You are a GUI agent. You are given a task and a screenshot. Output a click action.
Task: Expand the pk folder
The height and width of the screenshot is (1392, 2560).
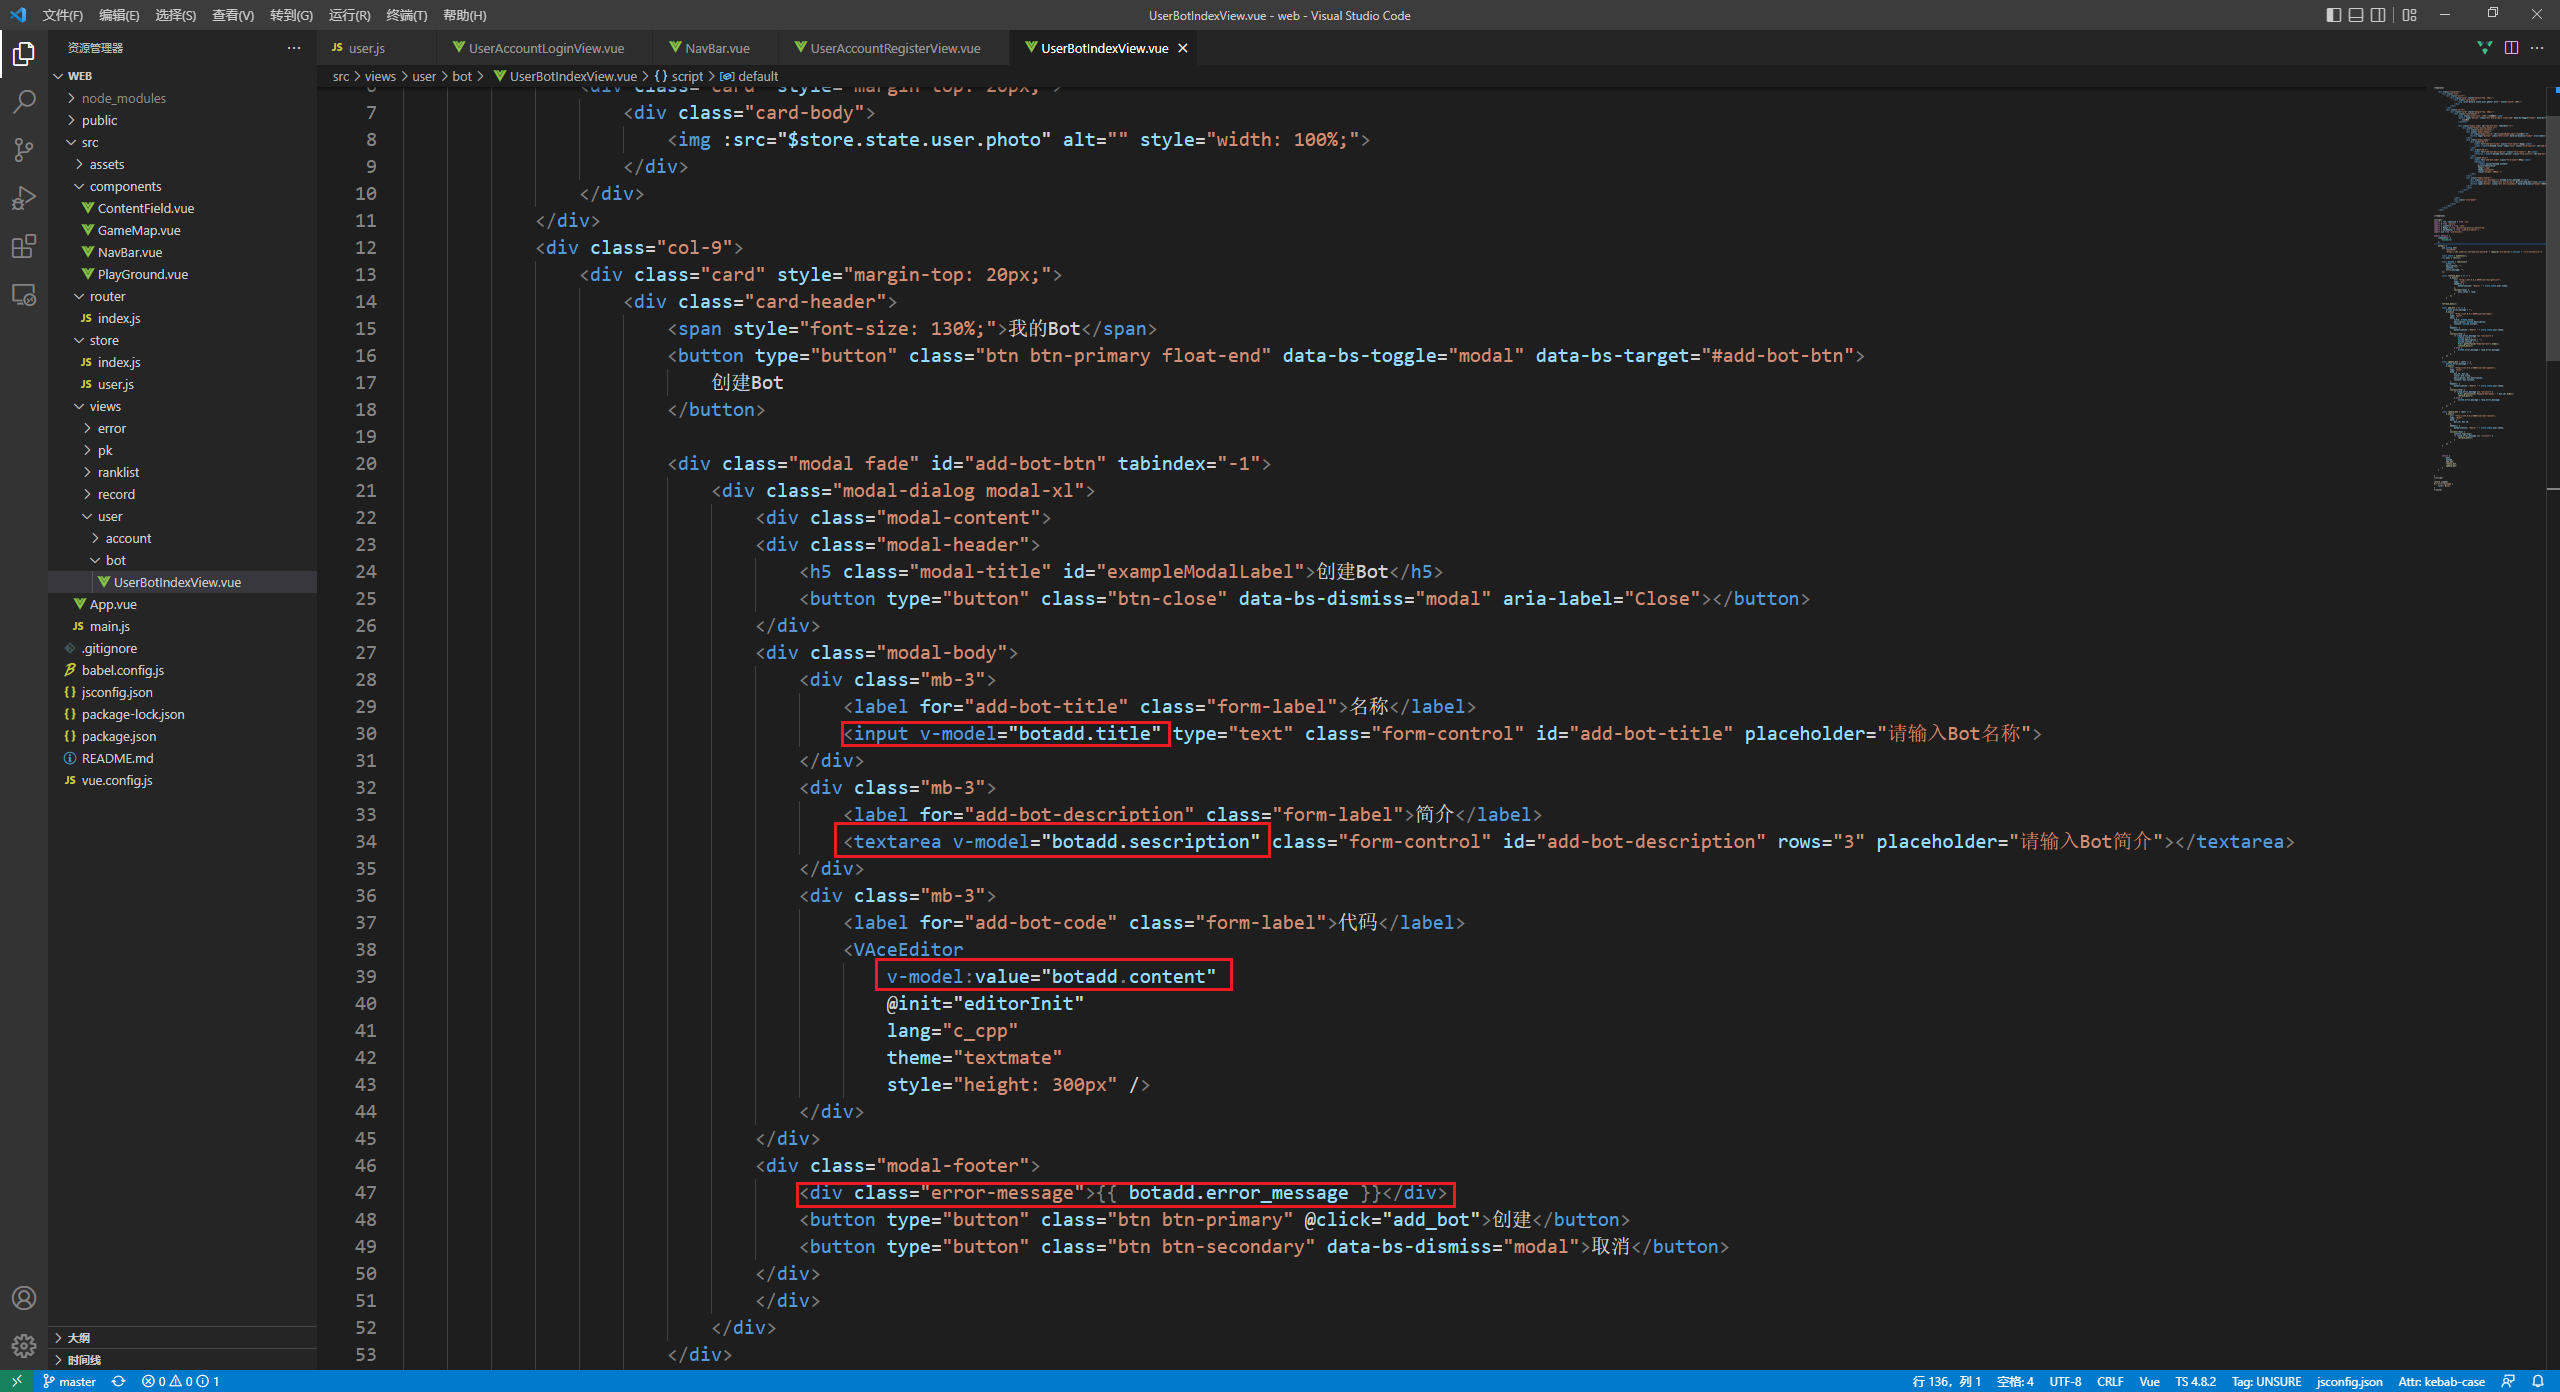coord(183,450)
